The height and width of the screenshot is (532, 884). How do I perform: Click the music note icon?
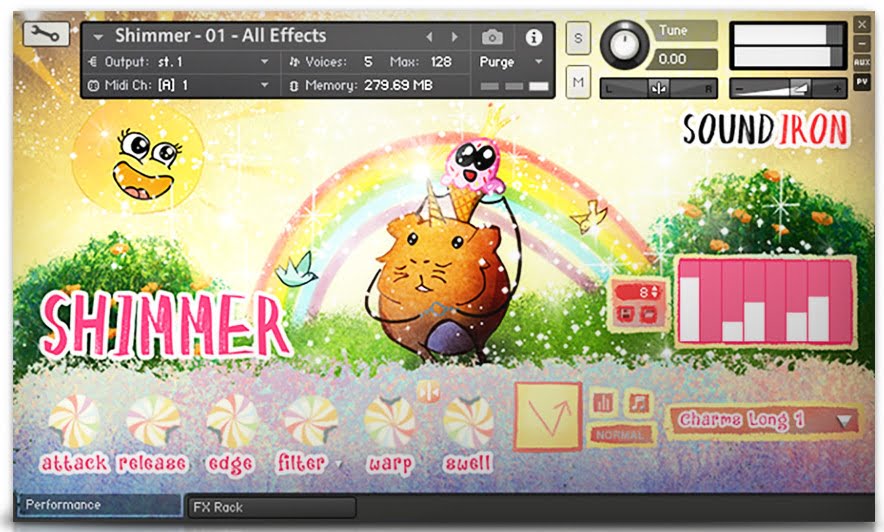(638, 402)
